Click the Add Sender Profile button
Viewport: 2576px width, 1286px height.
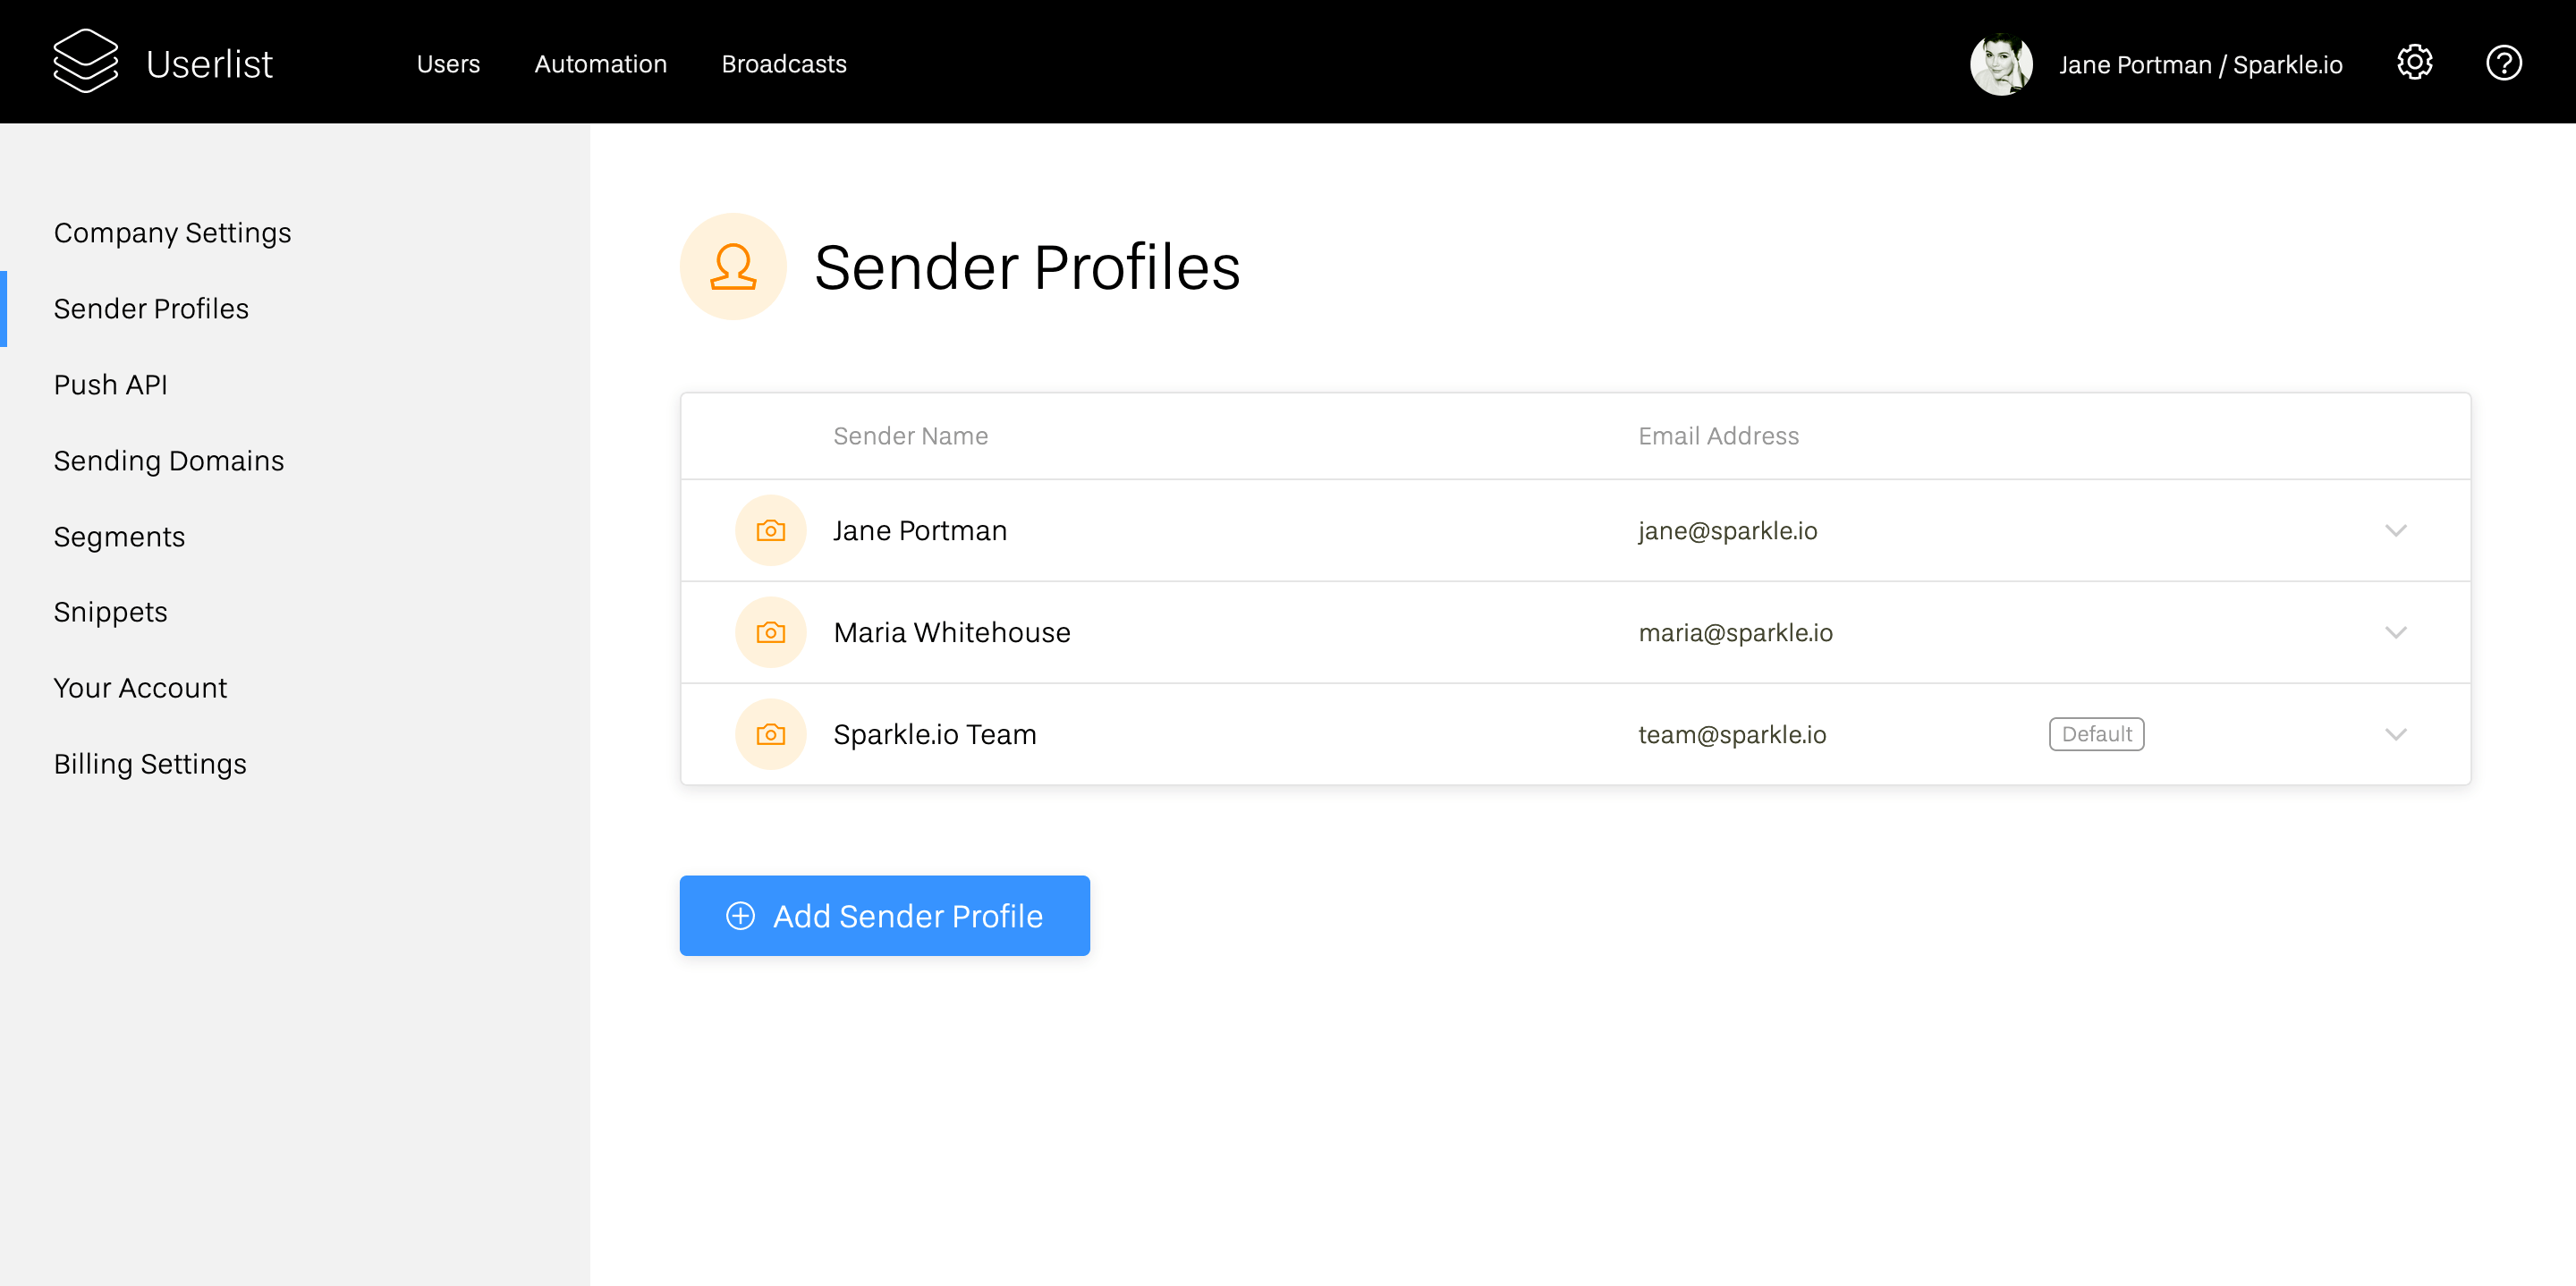coord(884,915)
